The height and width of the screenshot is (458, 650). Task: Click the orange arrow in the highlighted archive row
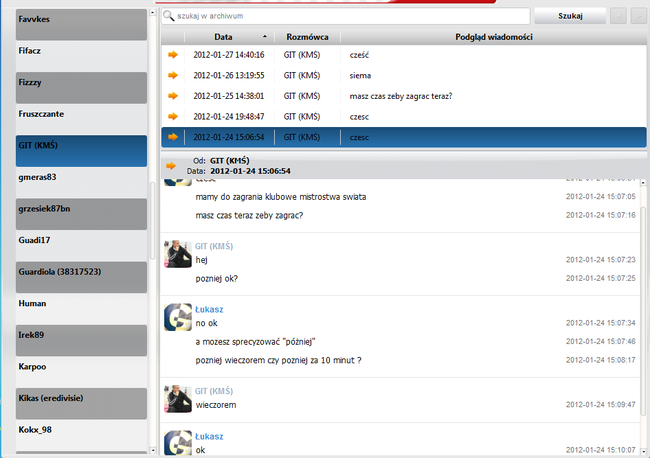click(172, 136)
